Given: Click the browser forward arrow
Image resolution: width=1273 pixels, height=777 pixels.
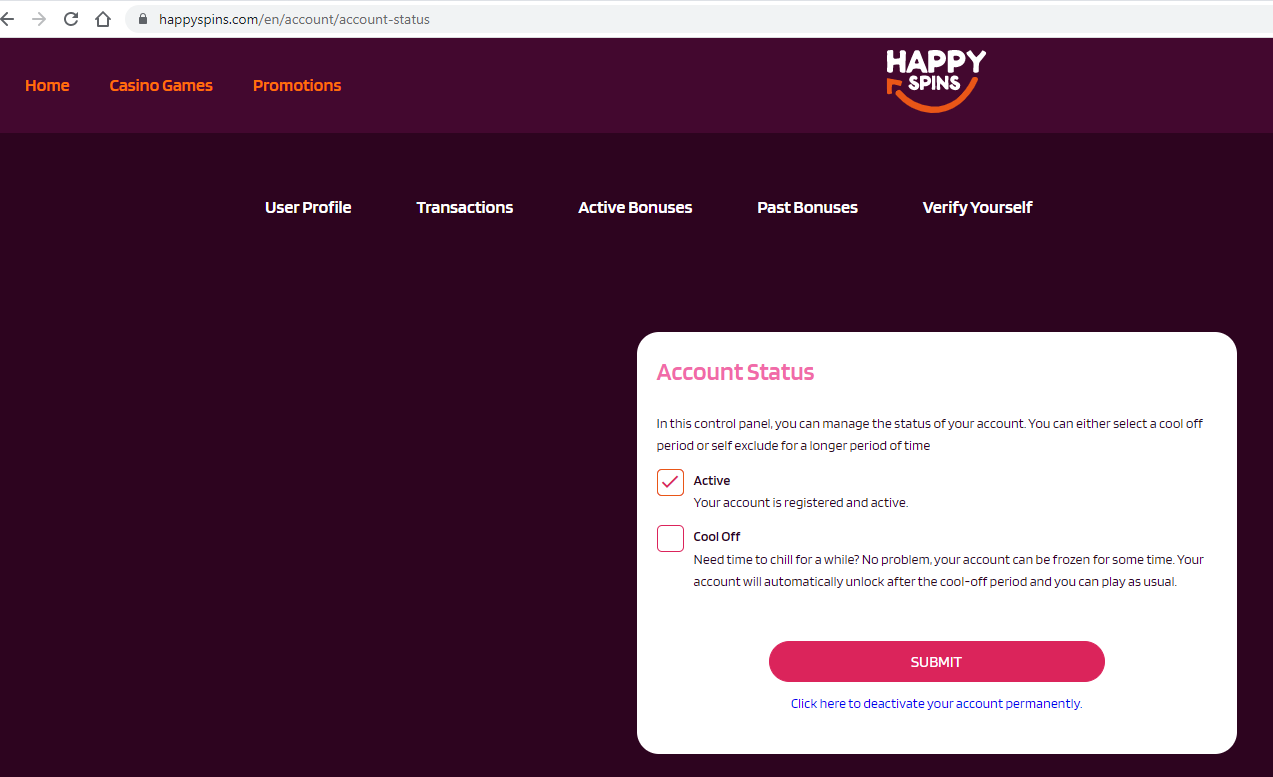Looking at the screenshot, I should [x=39, y=19].
